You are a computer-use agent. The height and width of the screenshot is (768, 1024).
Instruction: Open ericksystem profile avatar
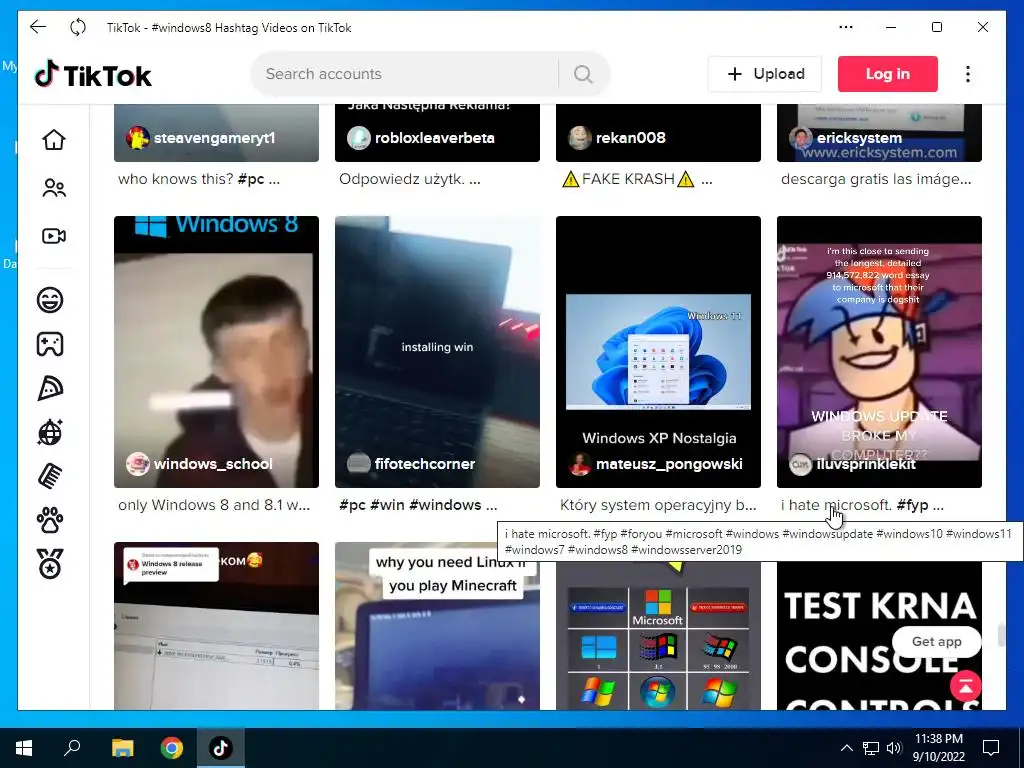pos(801,138)
